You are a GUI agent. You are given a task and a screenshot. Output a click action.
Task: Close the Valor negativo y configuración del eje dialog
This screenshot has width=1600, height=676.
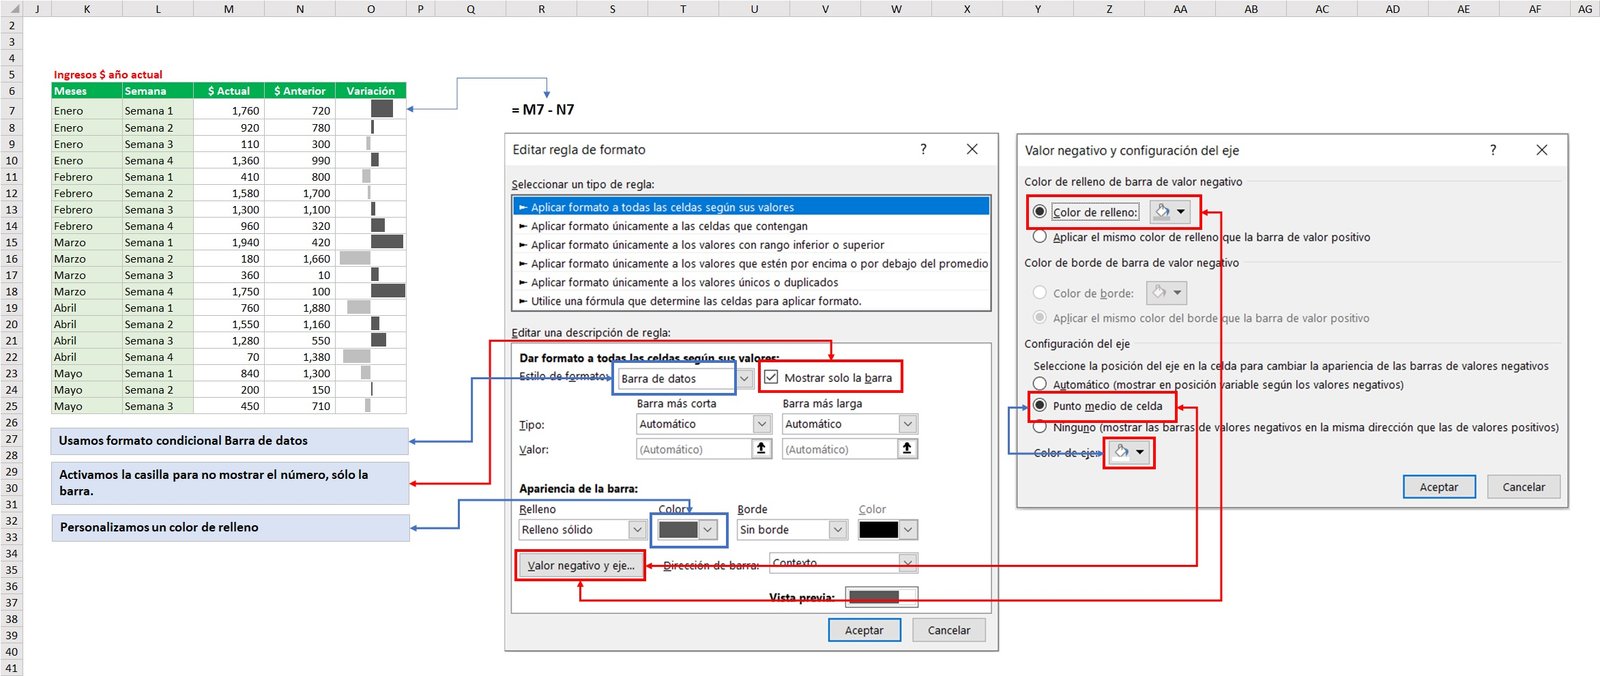(x=1542, y=150)
